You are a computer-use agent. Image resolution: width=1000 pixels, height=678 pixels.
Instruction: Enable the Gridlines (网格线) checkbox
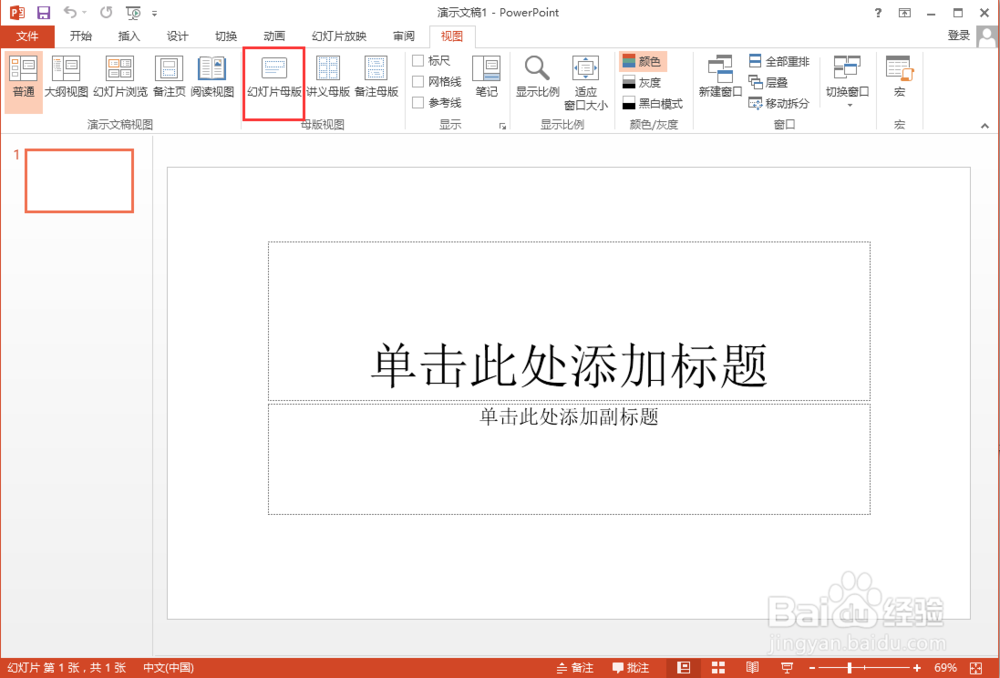418,82
